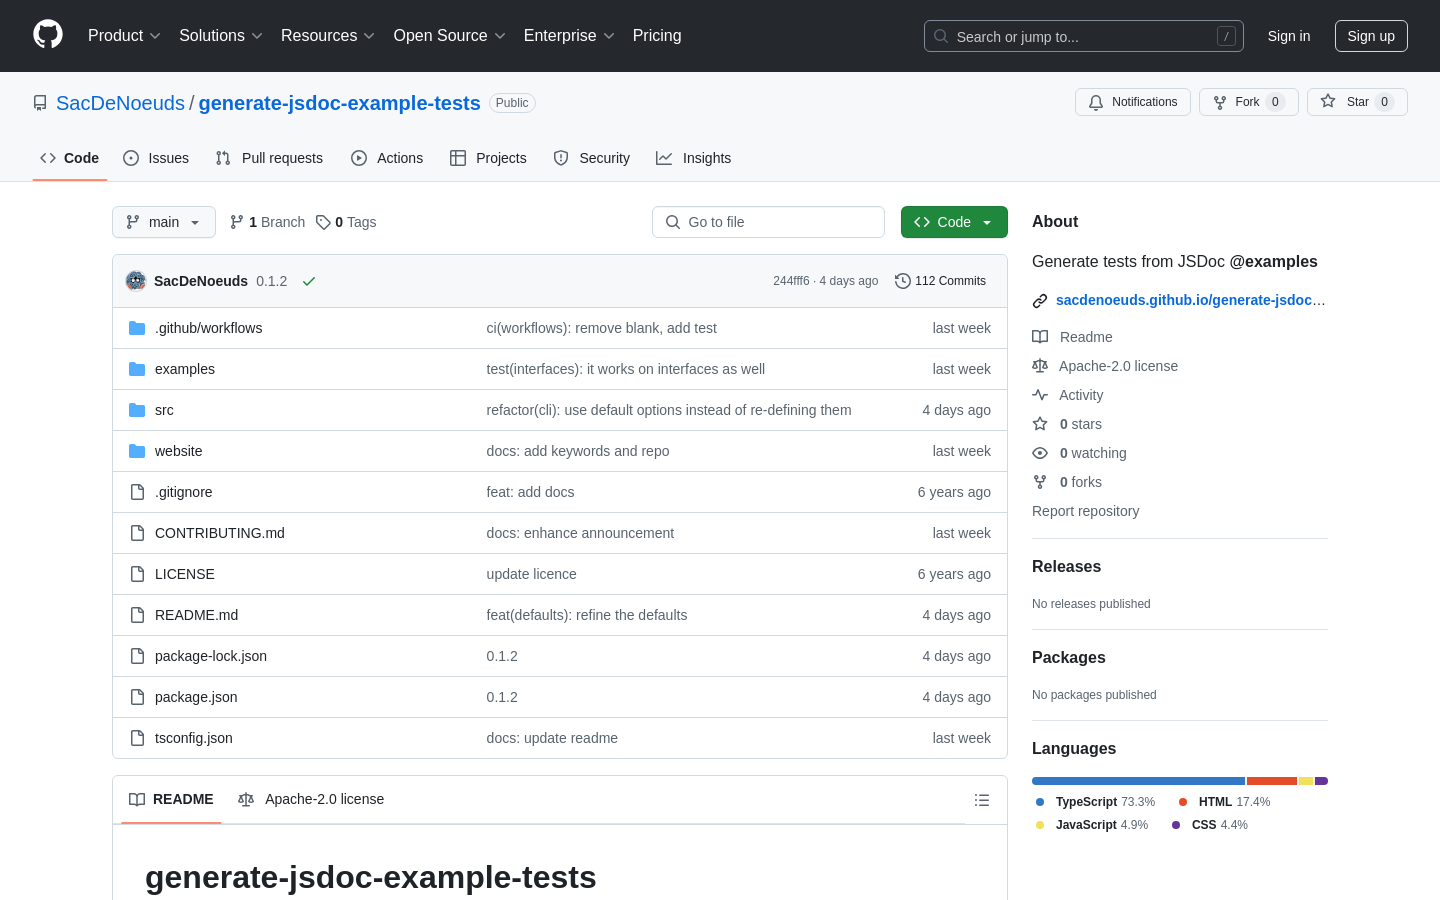
Task: Switch to the Actions tab
Action: (387, 158)
